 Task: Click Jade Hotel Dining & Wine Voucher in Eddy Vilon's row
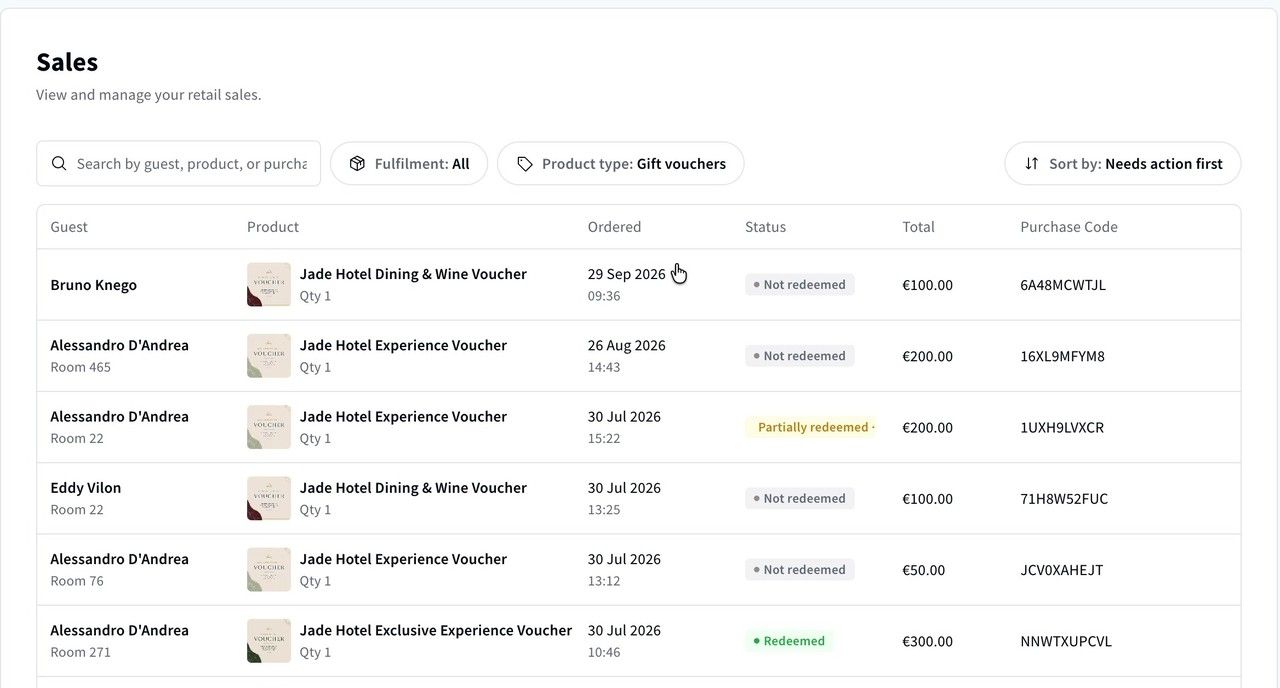(413, 488)
